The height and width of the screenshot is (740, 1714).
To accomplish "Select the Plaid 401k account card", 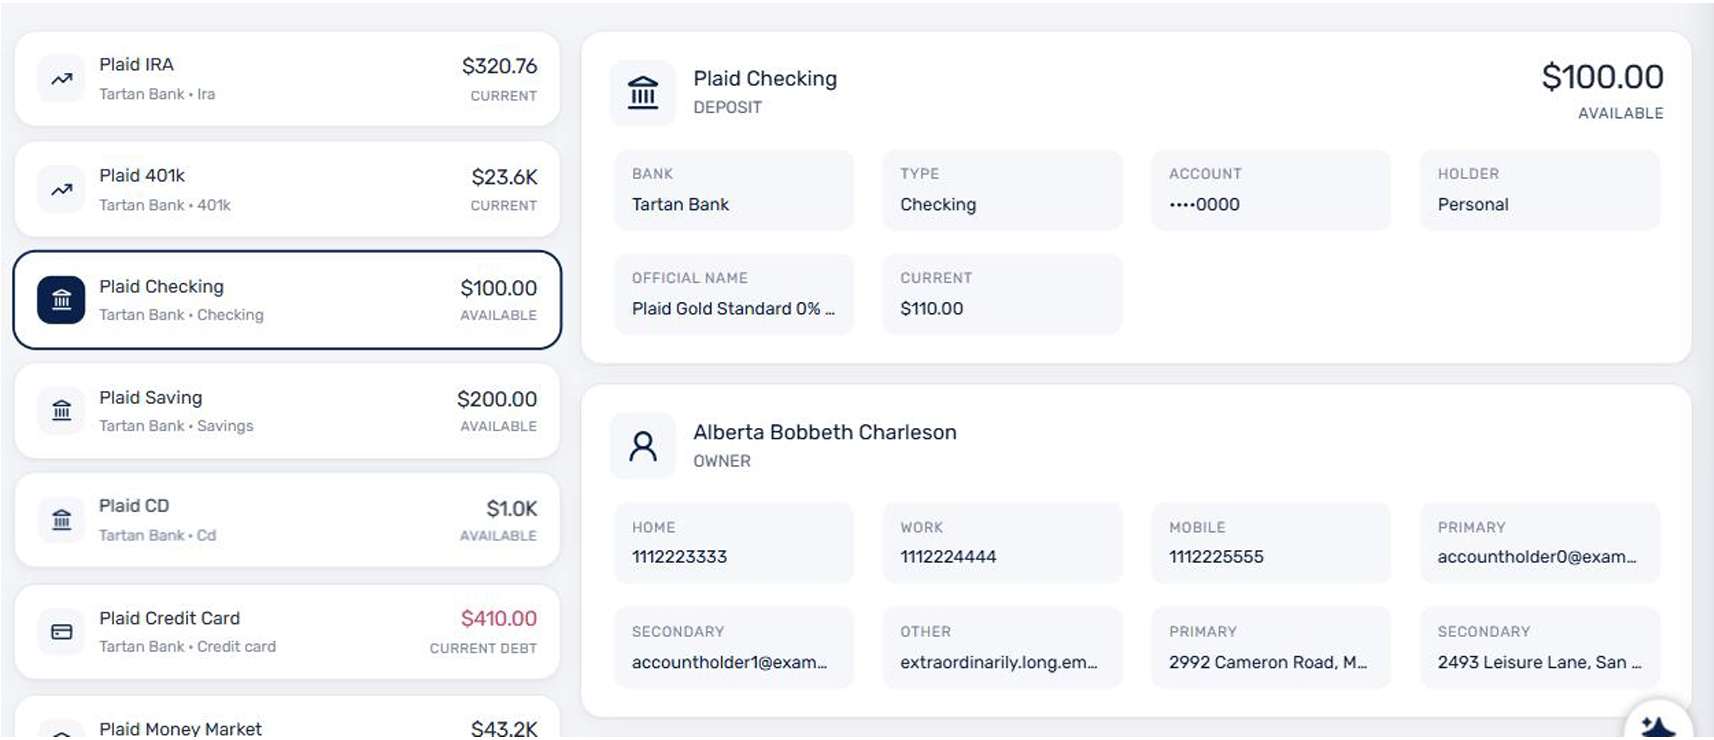I will click(x=287, y=189).
